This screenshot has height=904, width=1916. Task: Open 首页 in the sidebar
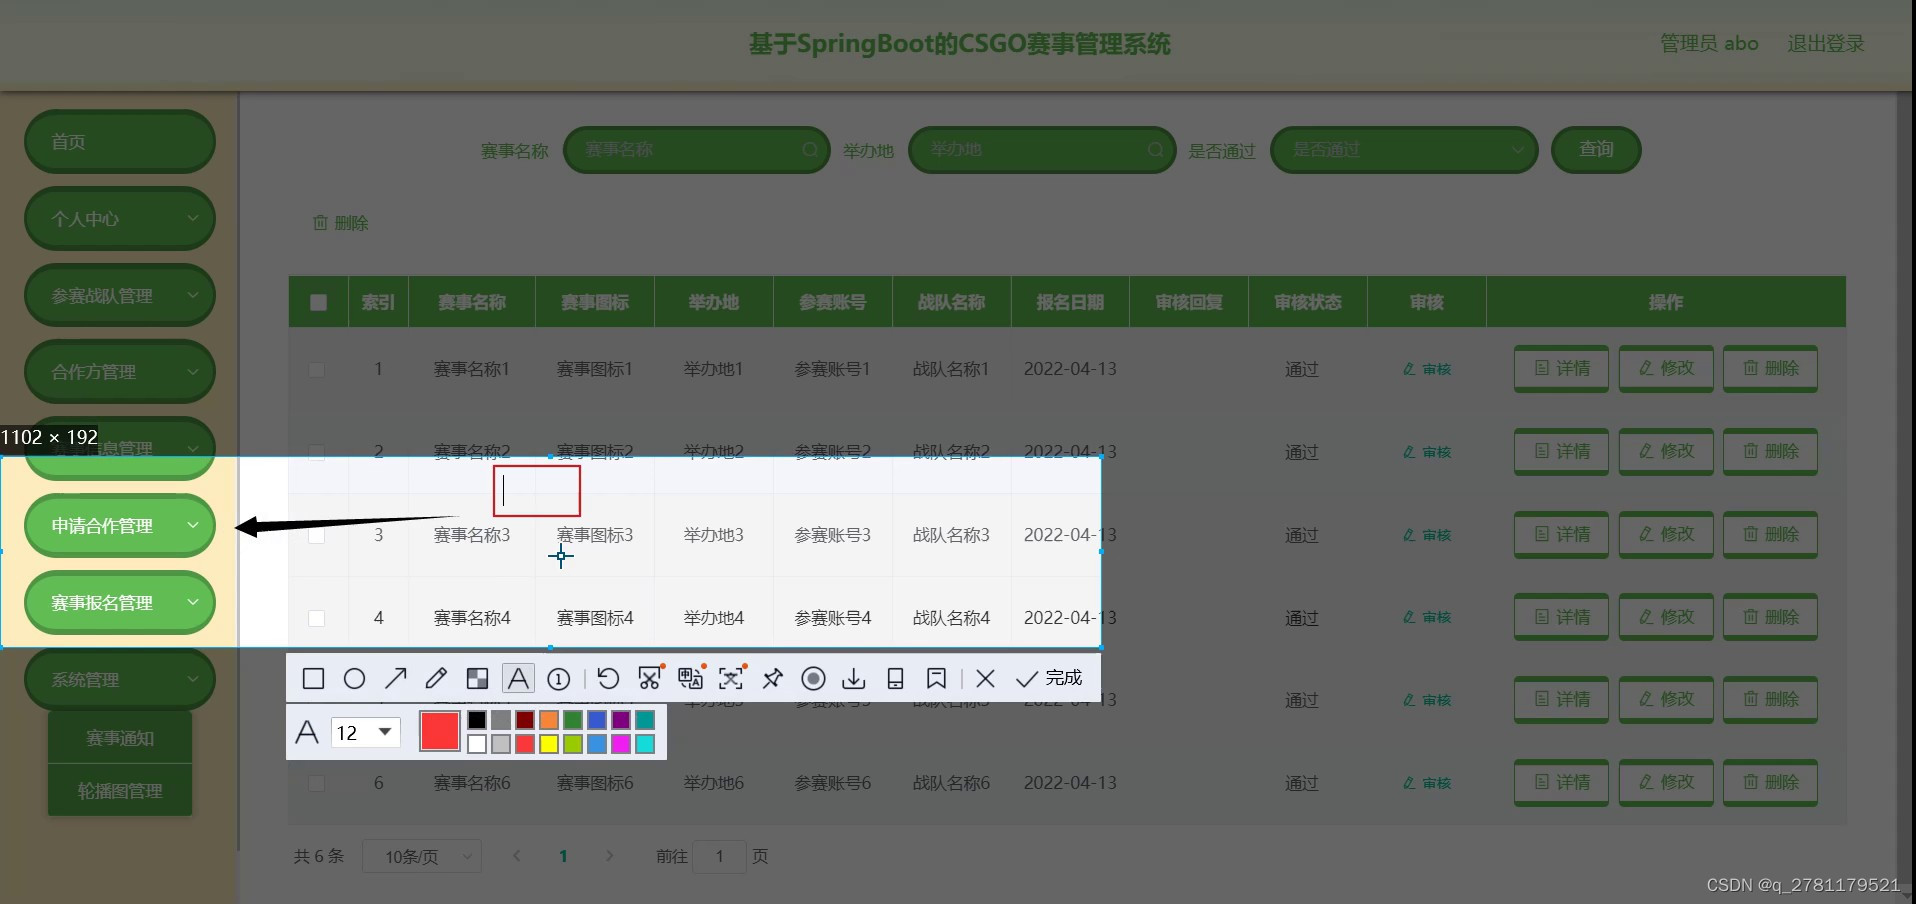click(120, 141)
